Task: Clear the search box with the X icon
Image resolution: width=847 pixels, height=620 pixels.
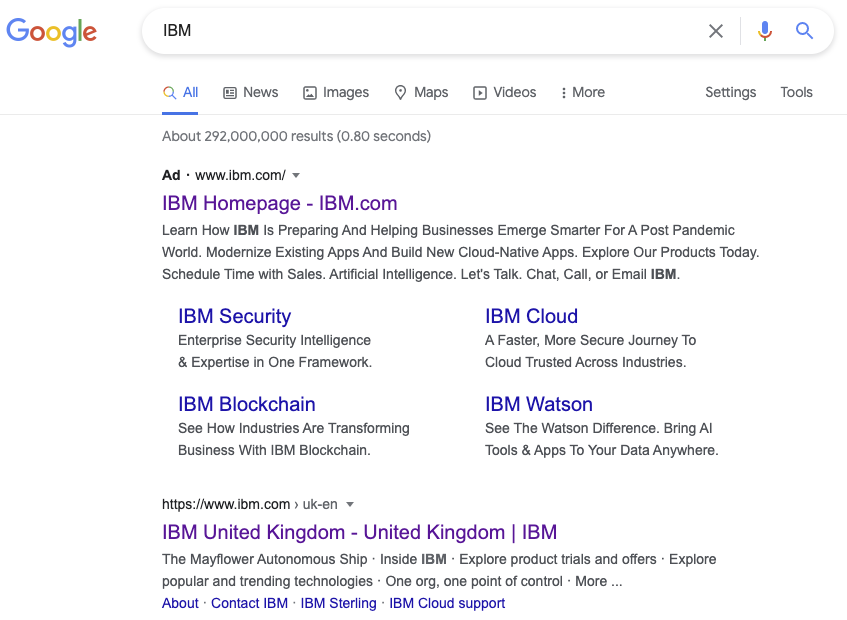Action: click(x=716, y=31)
